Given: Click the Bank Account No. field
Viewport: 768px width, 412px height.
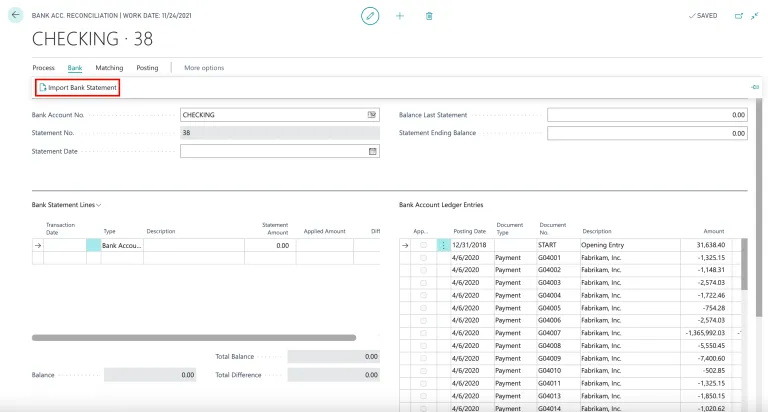Looking at the screenshot, I should tap(280, 115).
